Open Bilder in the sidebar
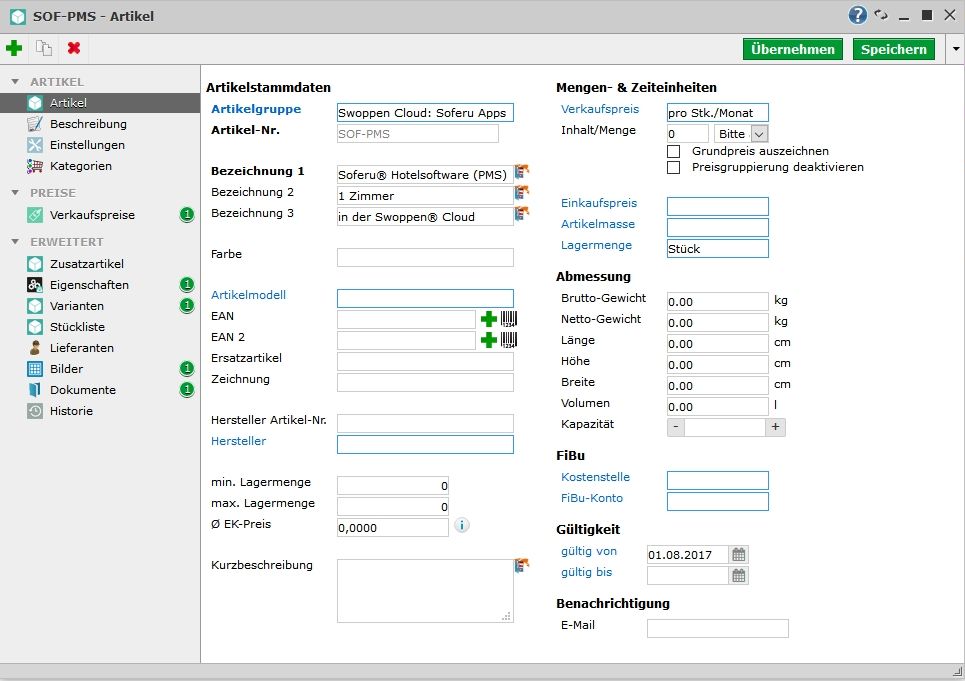This screenshot has width=965, height=681. (x=100, y=368)
